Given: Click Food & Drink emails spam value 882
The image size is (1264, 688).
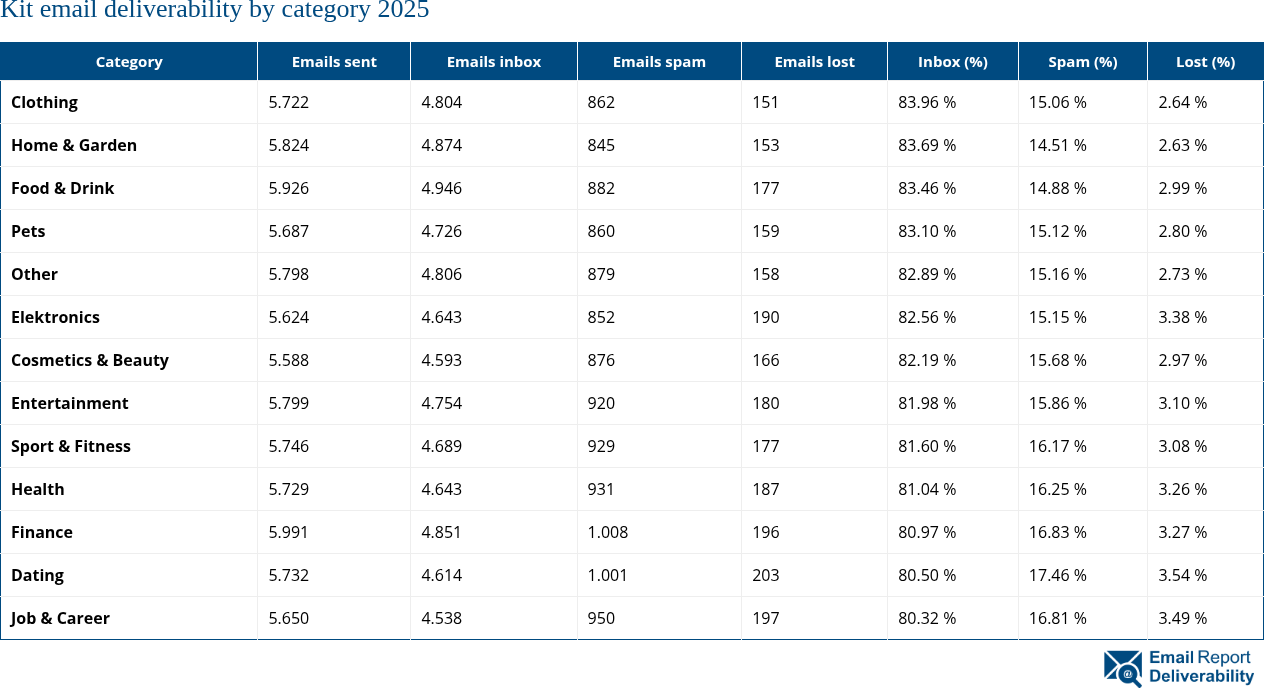Looking at the screenshot, I should [602, 188].
